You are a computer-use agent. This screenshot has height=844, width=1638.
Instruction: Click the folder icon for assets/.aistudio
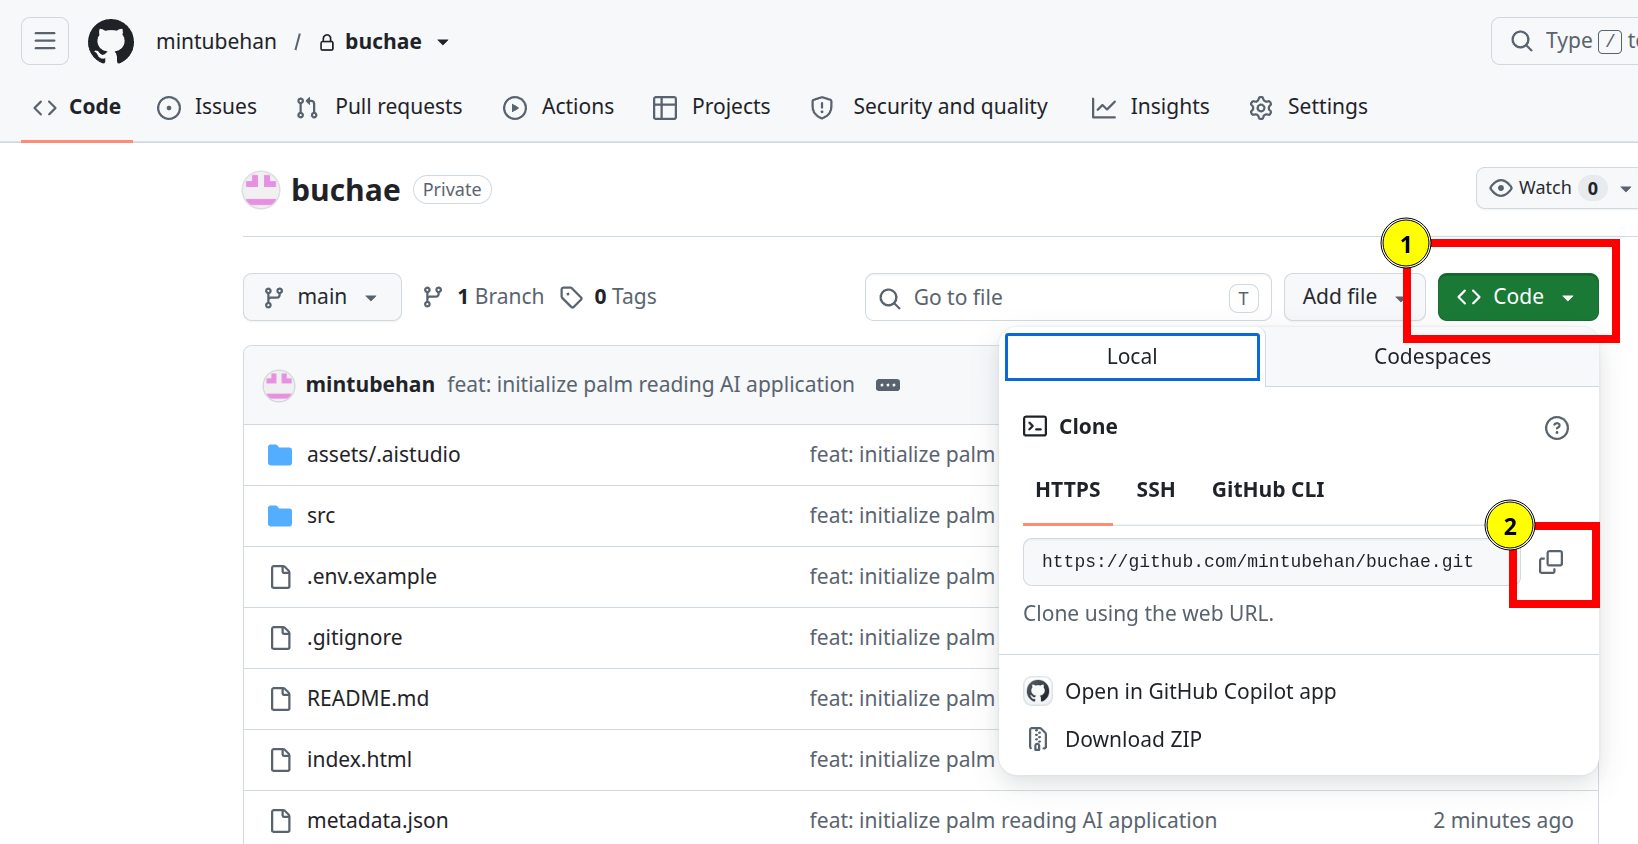click(280, 455)
